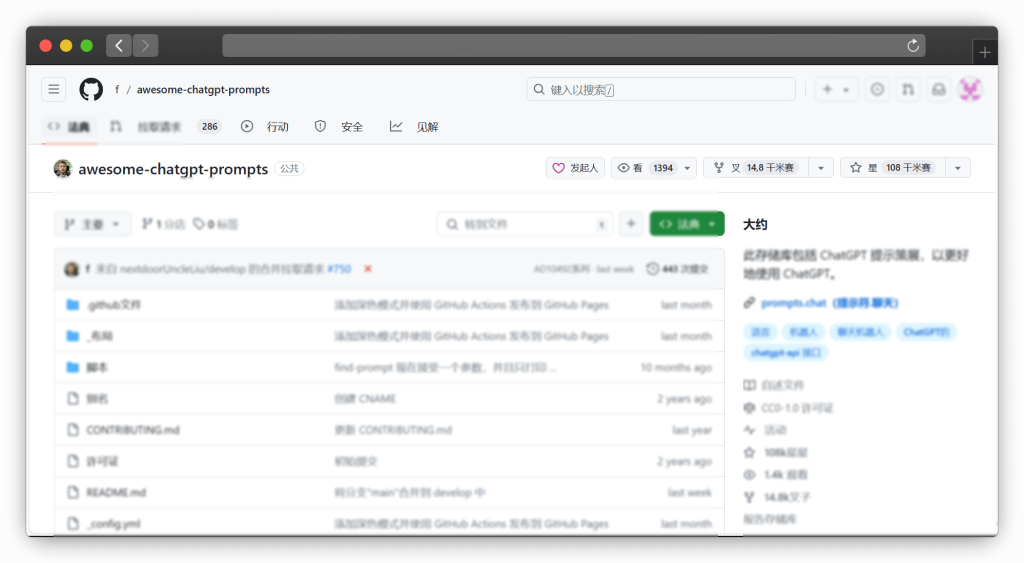View the branches count link

click(x=163, y=224)
